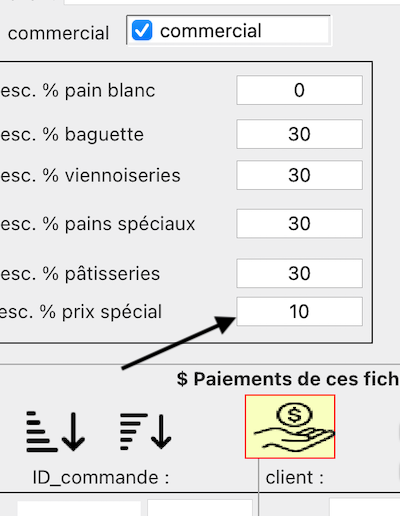Click the 'esc. % pains spéciaux' field
This screenshot has width=400, height=516.
point(299,223)
